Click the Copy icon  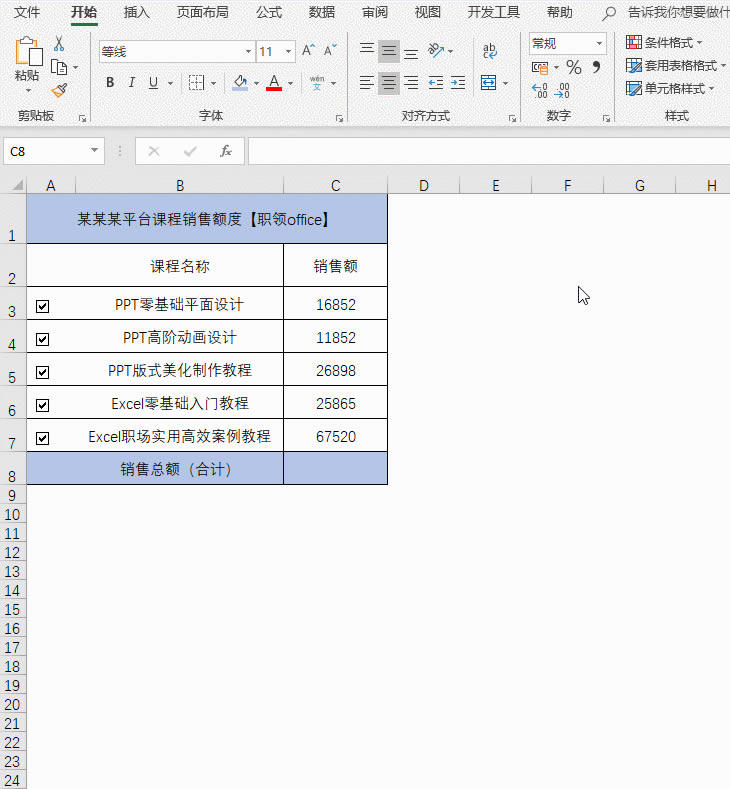pos(59,67)
